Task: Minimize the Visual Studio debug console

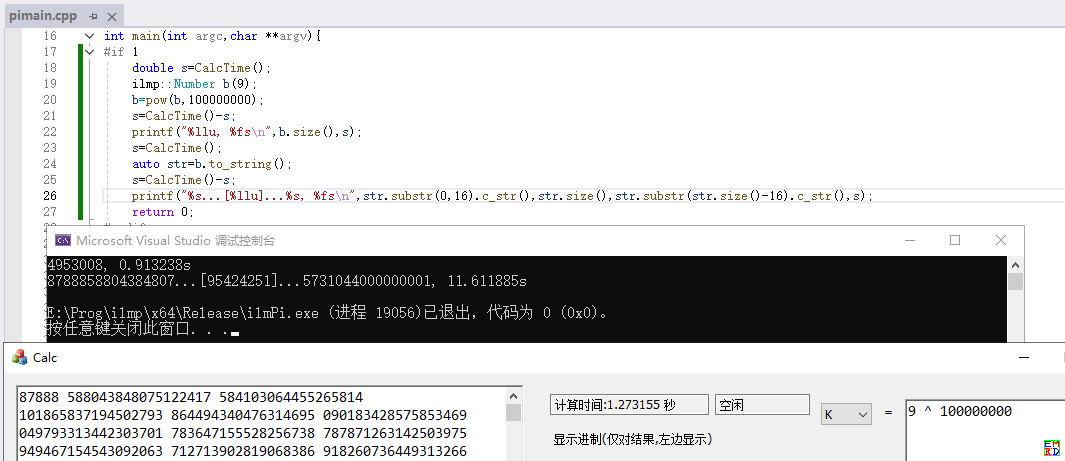Action: (909, 240)
